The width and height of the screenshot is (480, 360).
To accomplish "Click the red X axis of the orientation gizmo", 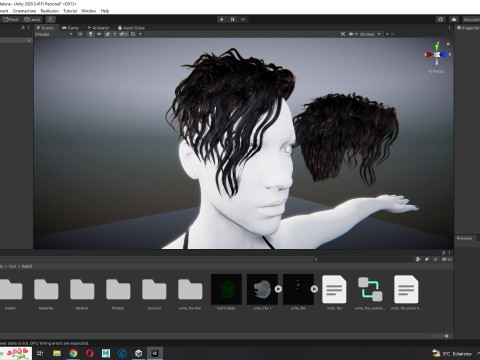I will pyautogui.click(x=429, y=54).
